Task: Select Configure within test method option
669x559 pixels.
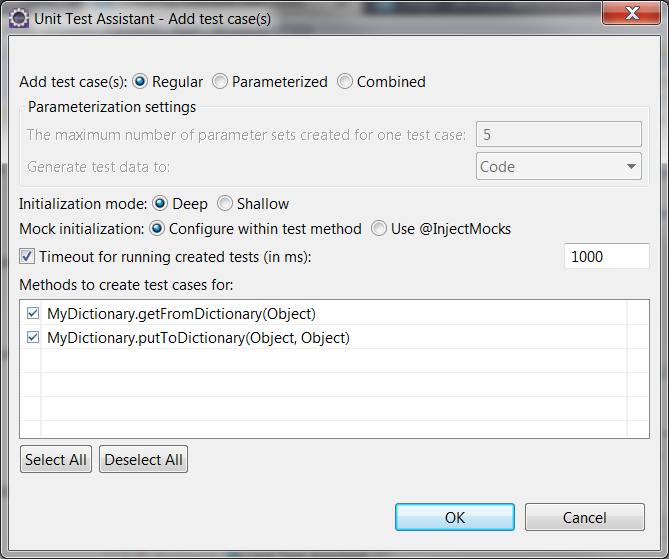Action: click(x=157, y=229)
